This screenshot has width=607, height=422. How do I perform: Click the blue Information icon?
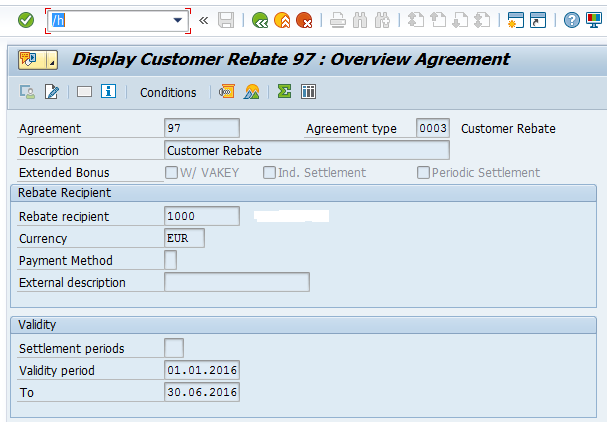pos(108,92)
